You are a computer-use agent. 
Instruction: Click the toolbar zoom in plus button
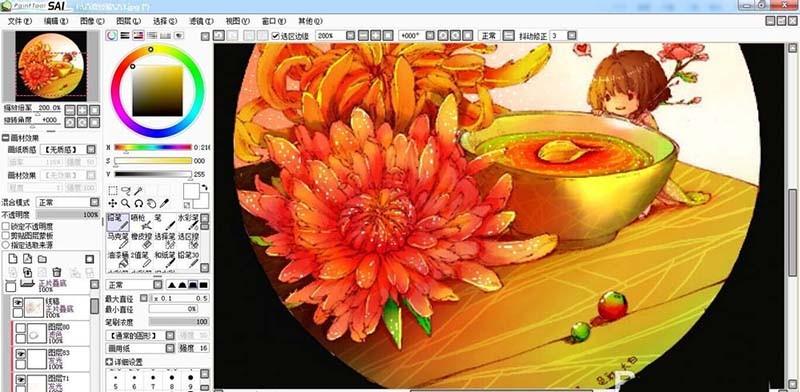tap(376, 36)
